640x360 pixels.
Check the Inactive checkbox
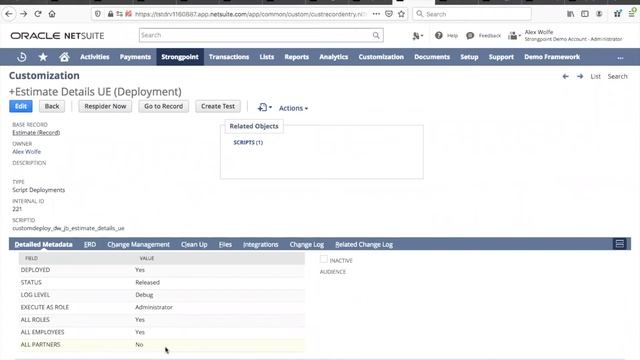[324, 259]
